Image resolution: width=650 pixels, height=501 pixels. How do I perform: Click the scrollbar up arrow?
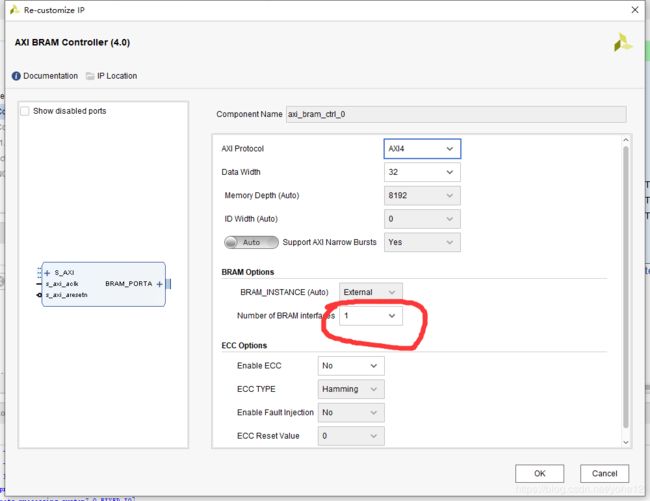(626, 140)
